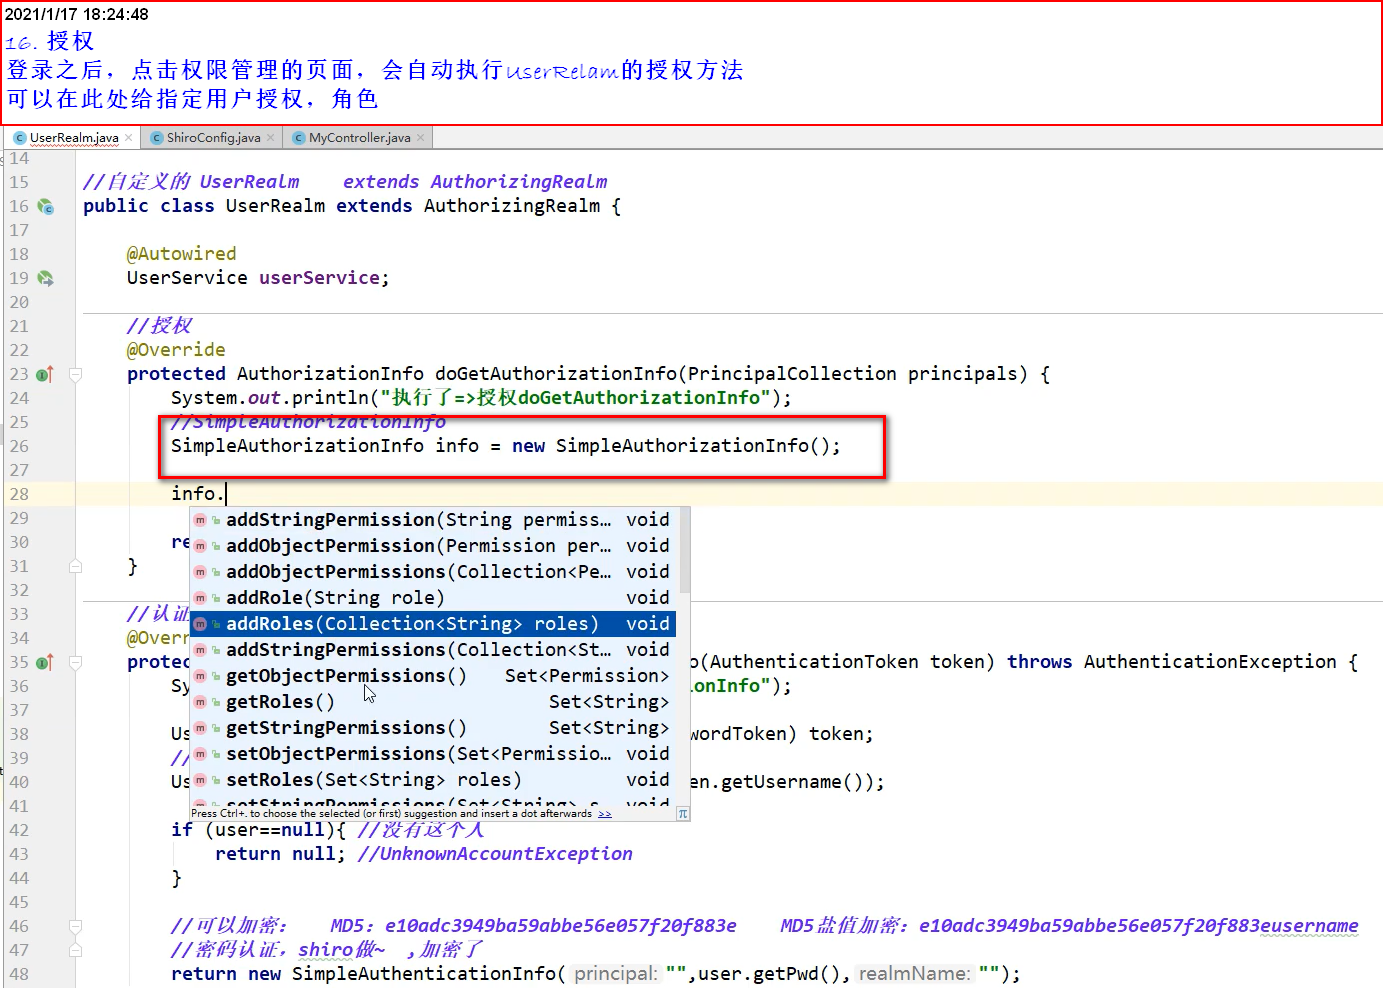Click the 'realmName:' parameter hint on line 48
This screenshot has width=1383, height=988.
[914, 974]
